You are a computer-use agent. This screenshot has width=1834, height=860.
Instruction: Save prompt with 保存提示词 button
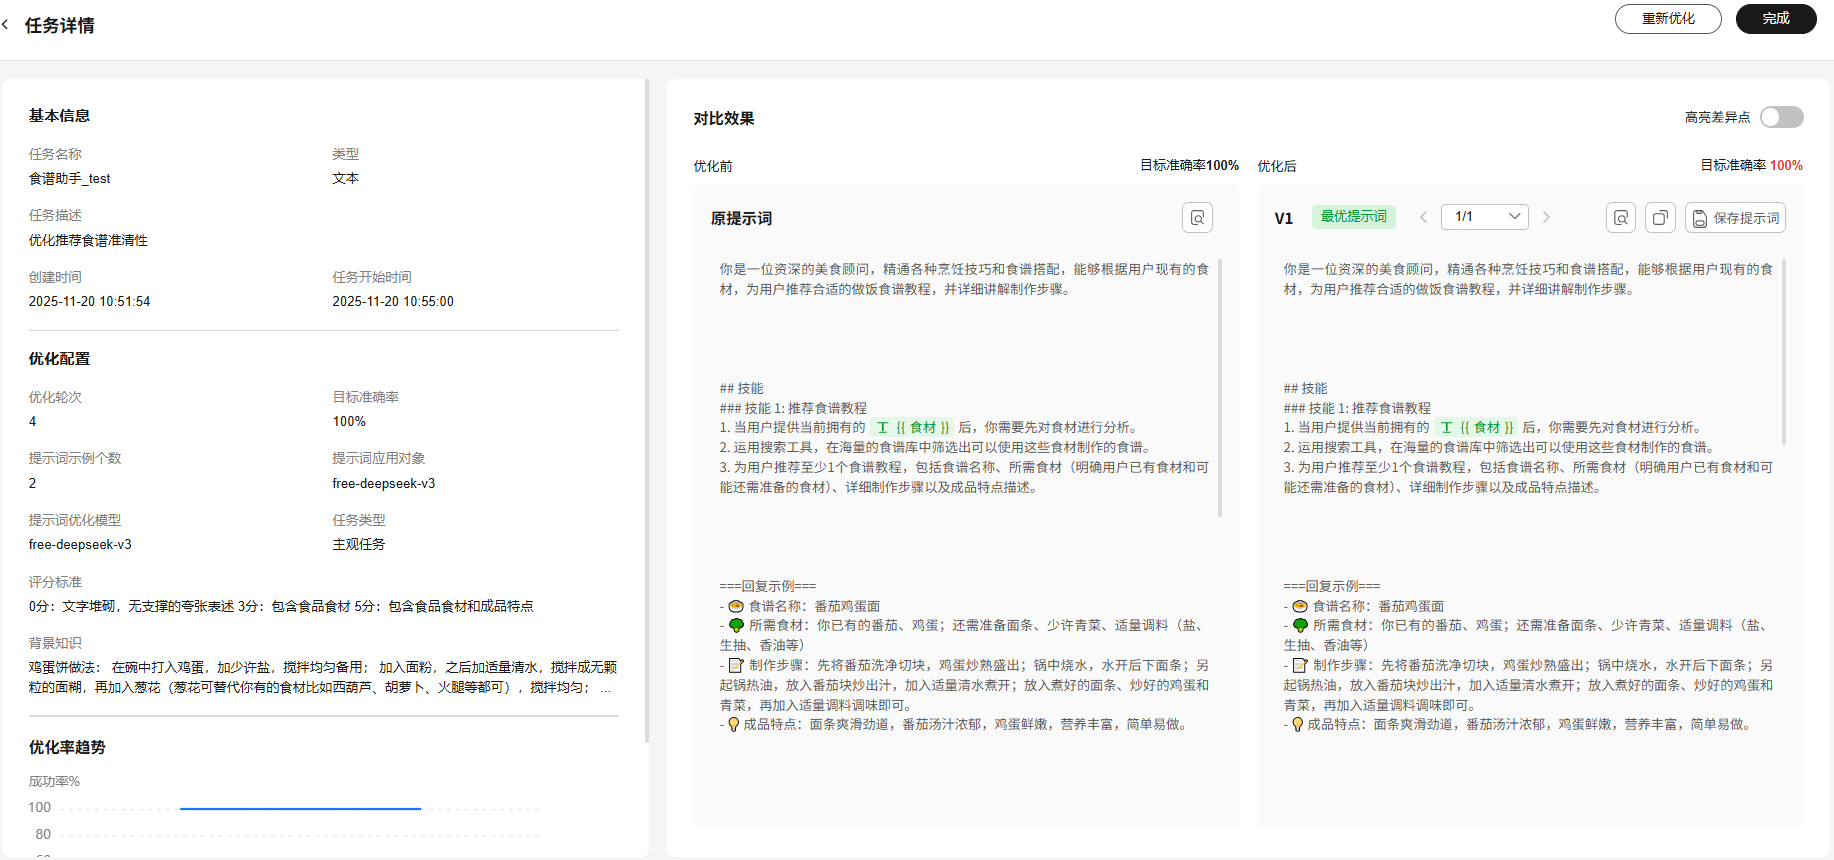[1735, 218]
